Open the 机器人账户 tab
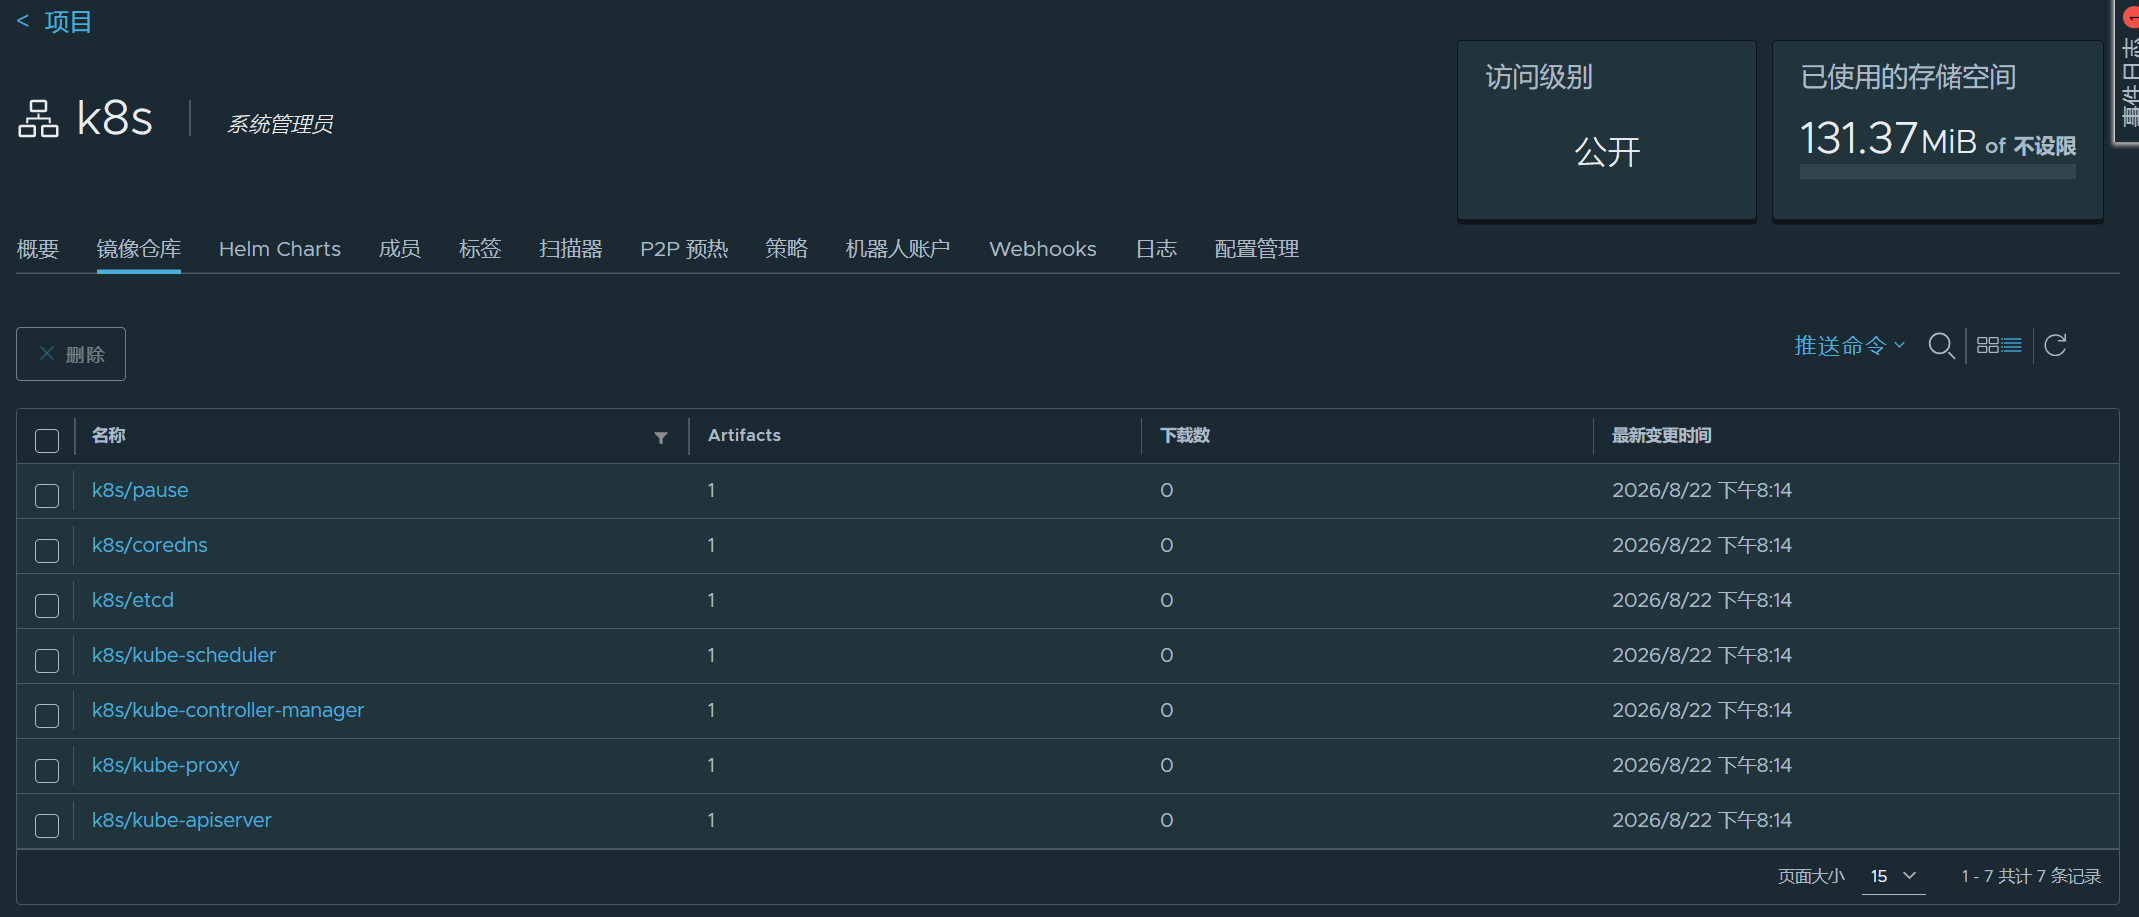 [x=898, y=249]
